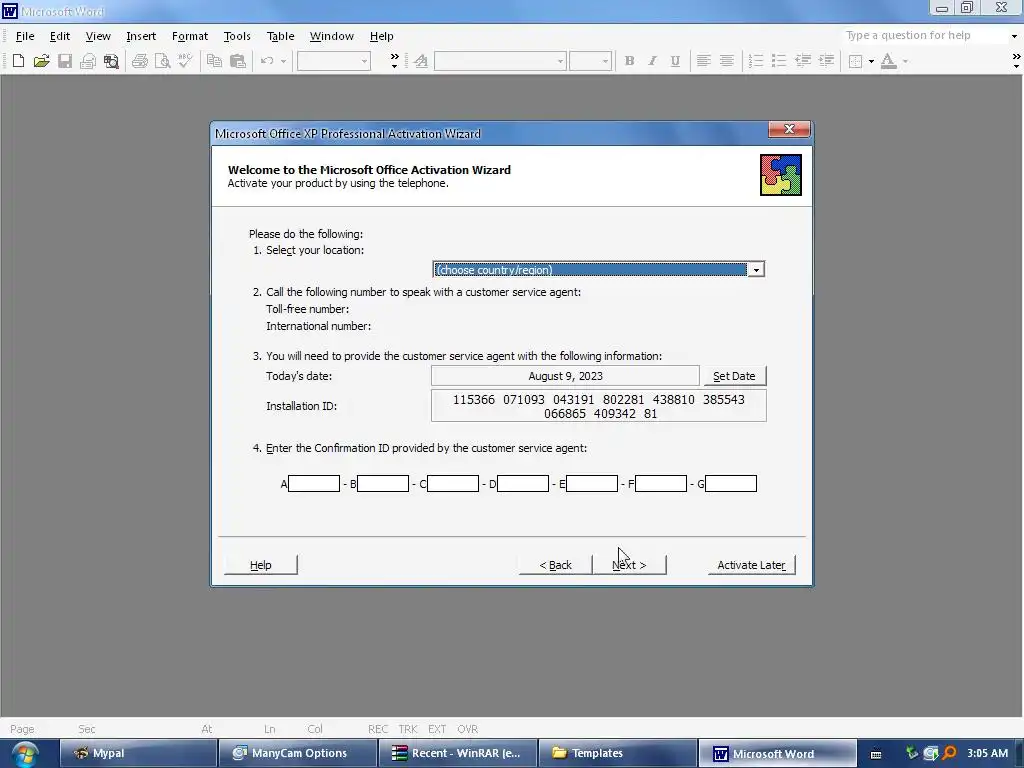
Task: Open the Help menu
Action: [x=381, y=36]
